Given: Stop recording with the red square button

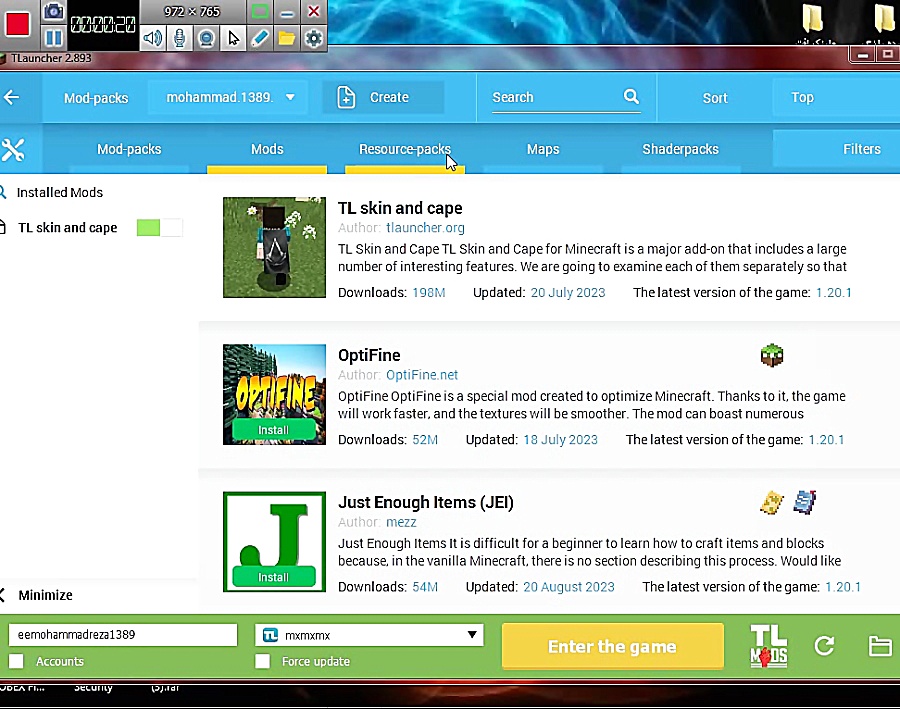Looking at the screenshot, I should 17,24.
